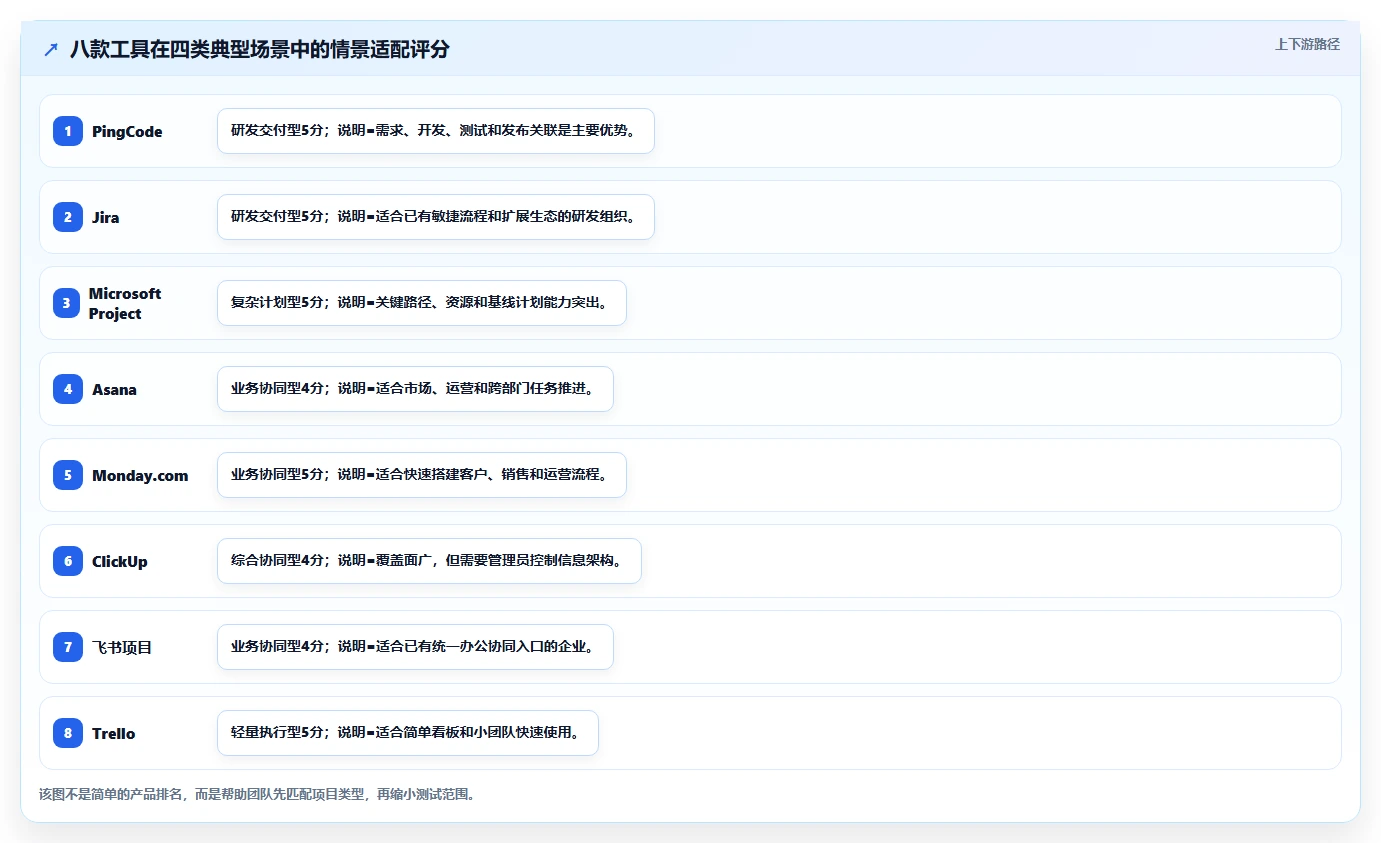Click the number 7 badge for 飞书项目
The height and width of the screenshot is (843, 1381).
(x=68, y=647)
